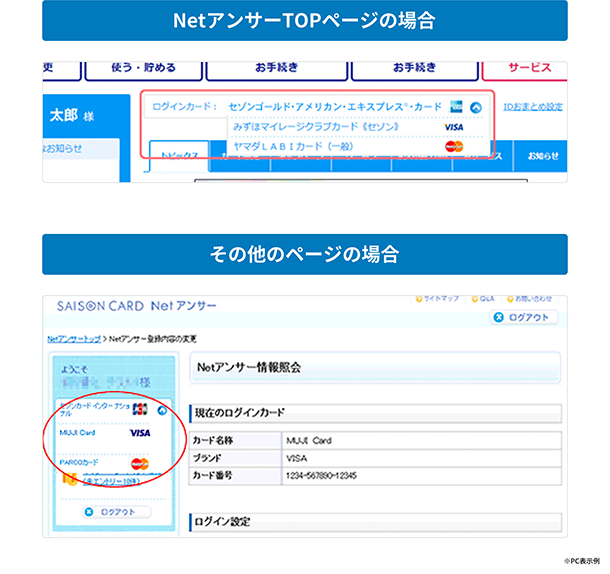The height and width of the screenshot is (574, 610).
Task: Click the VISA logo beside みずほマイレージクラブカード
Action: pos(454,127)
